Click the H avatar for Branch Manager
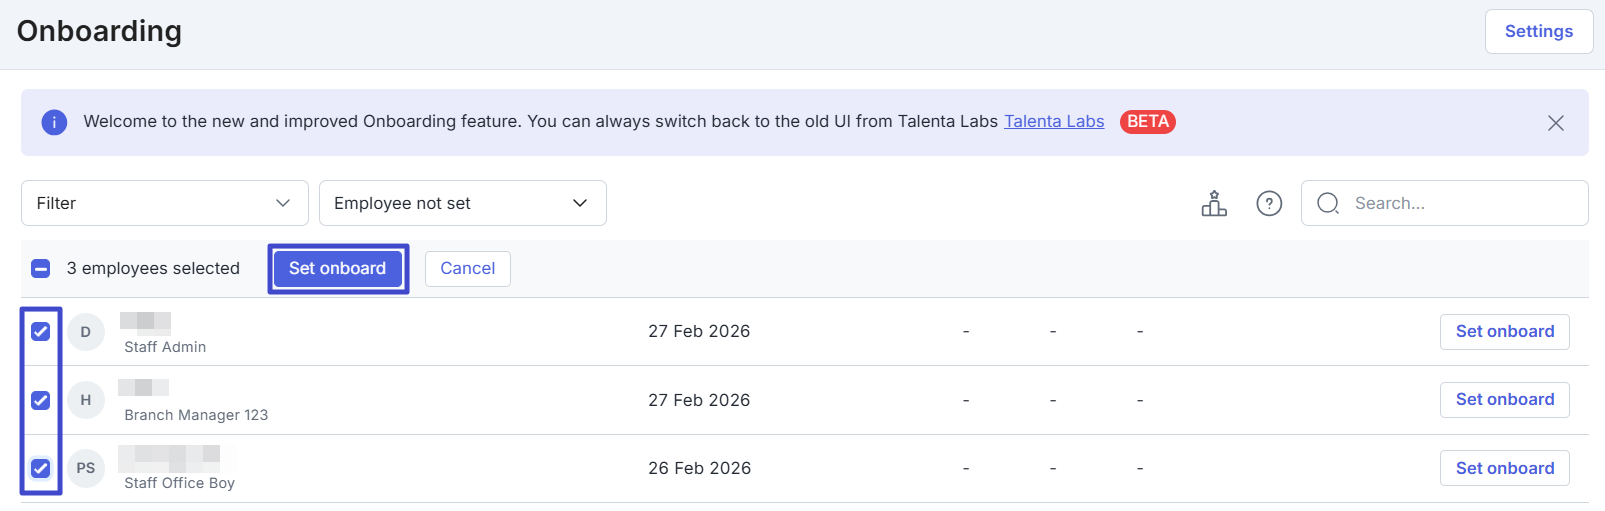The height and width of the screenshot is (511, 1605). 86,400
